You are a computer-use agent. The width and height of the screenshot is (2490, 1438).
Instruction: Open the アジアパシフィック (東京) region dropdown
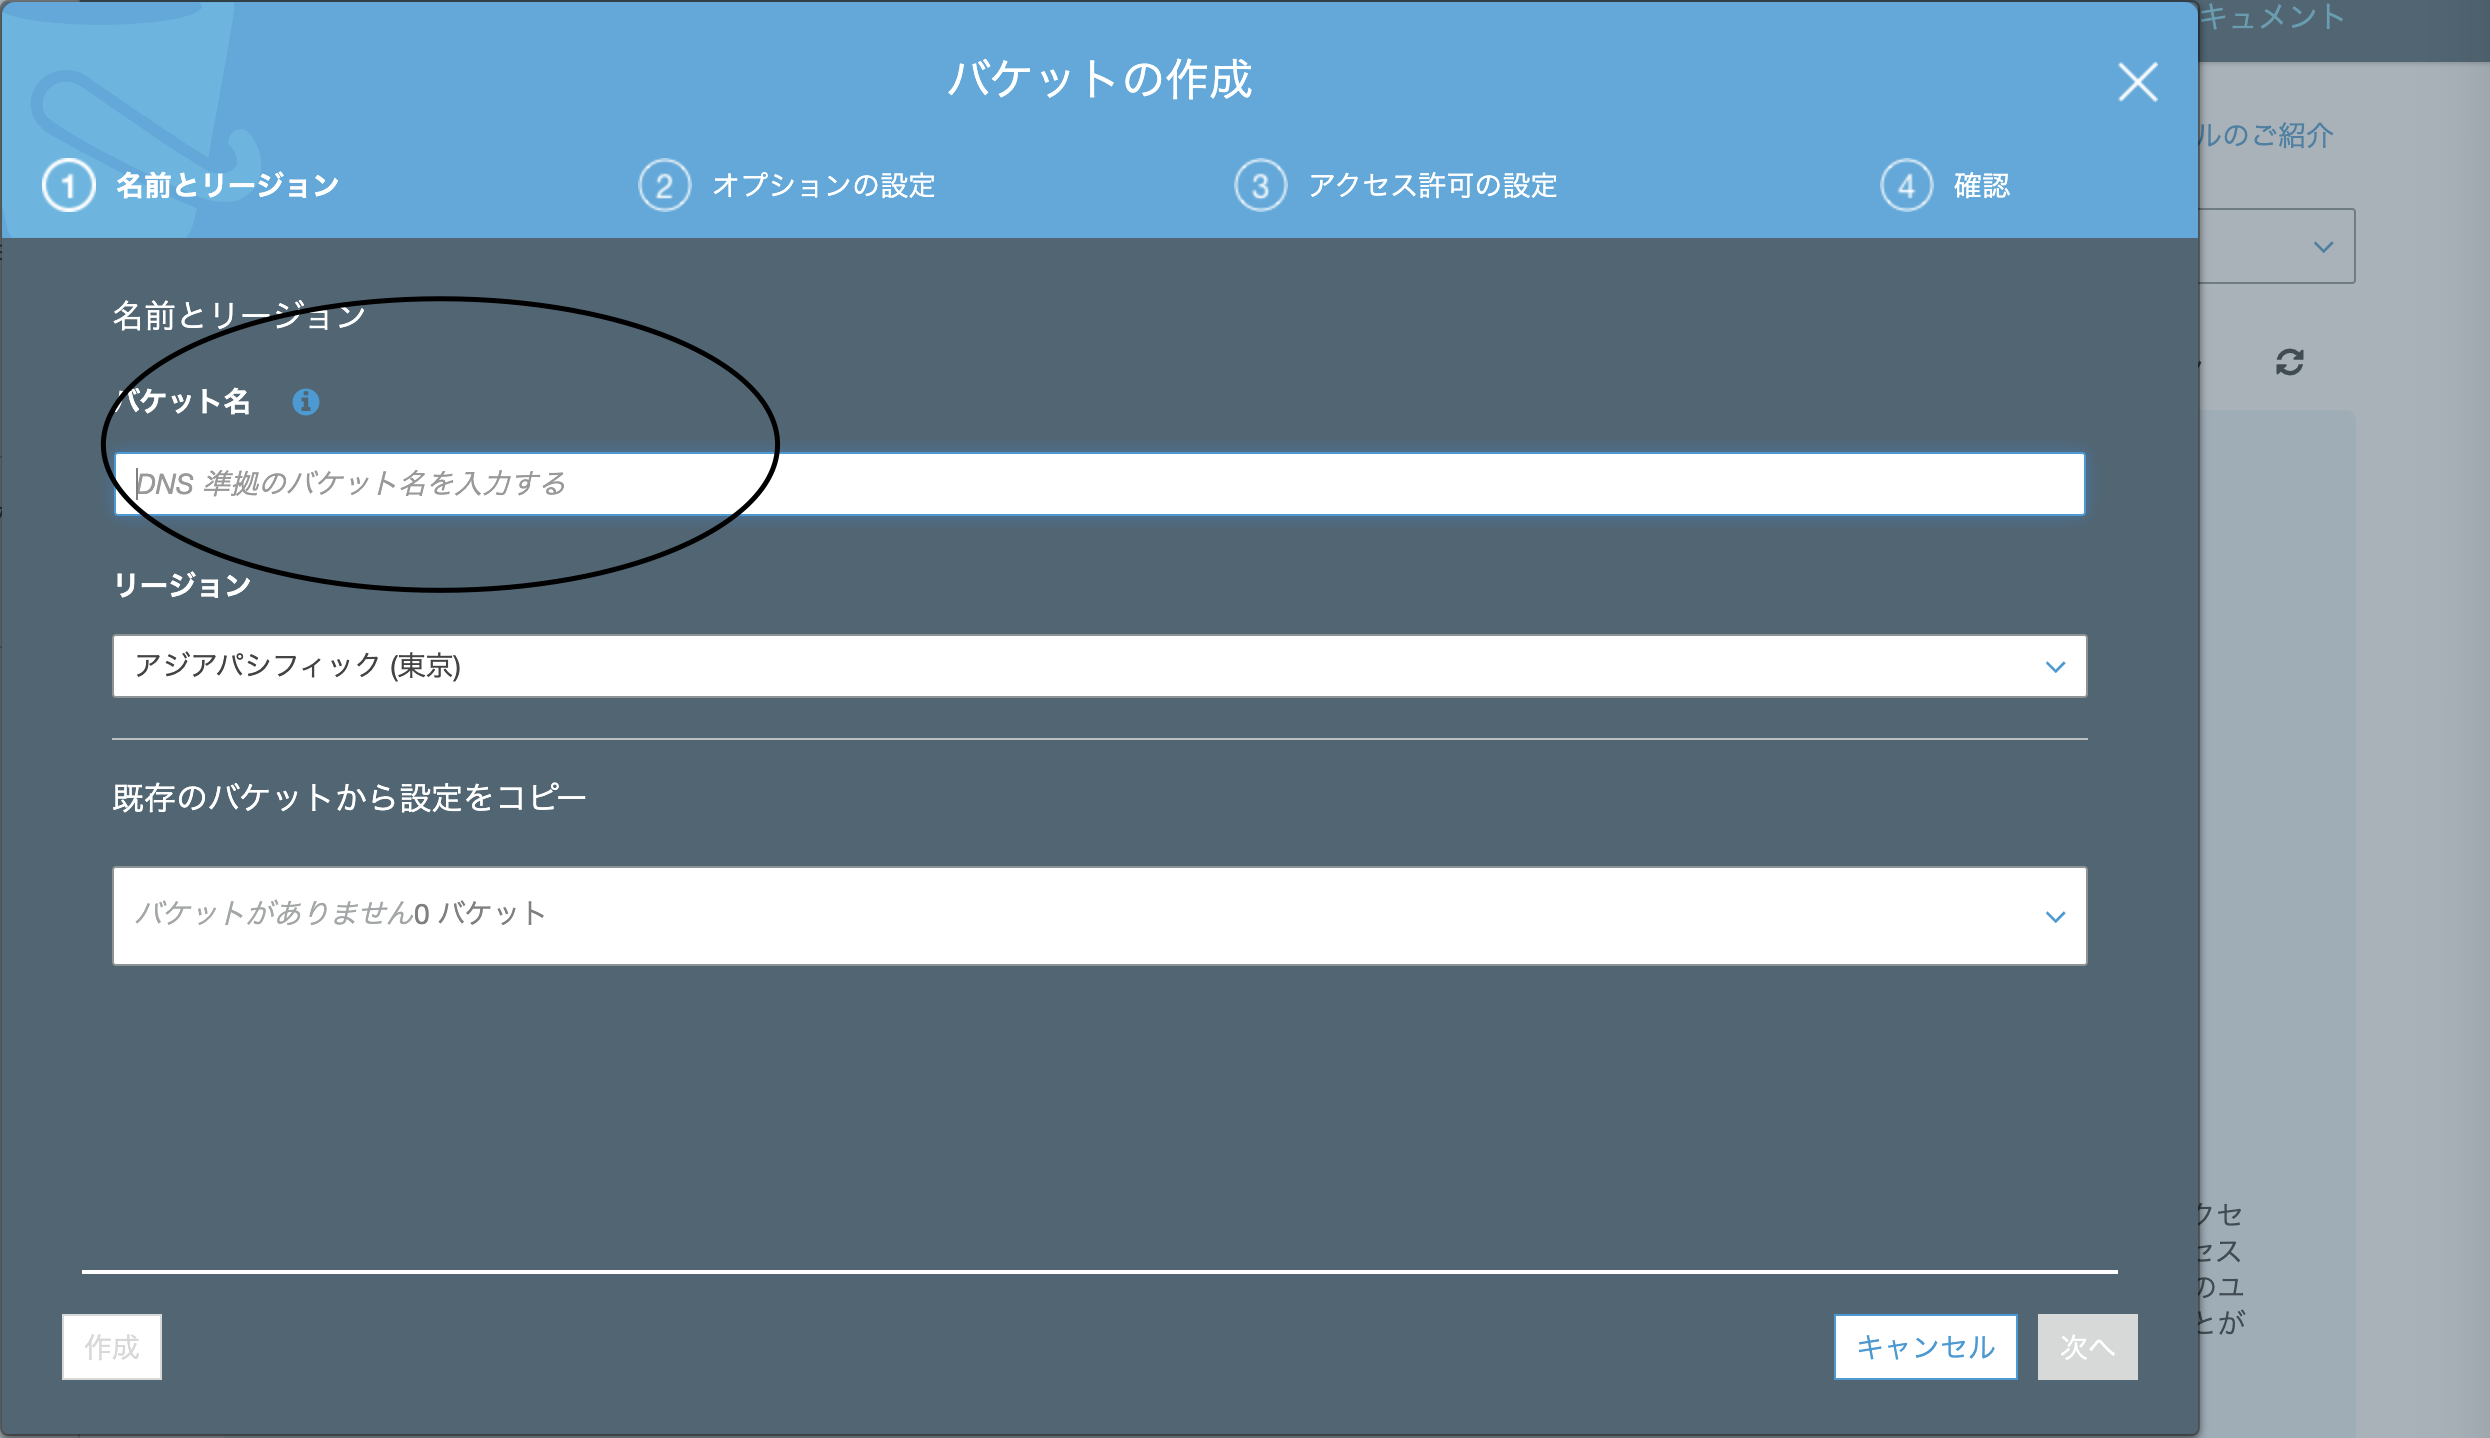click(x=1100, y=666)
